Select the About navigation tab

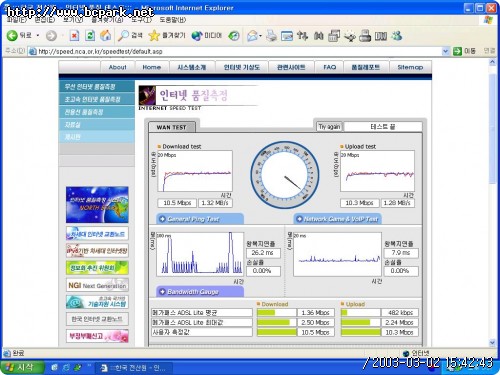tap(118, 67)
